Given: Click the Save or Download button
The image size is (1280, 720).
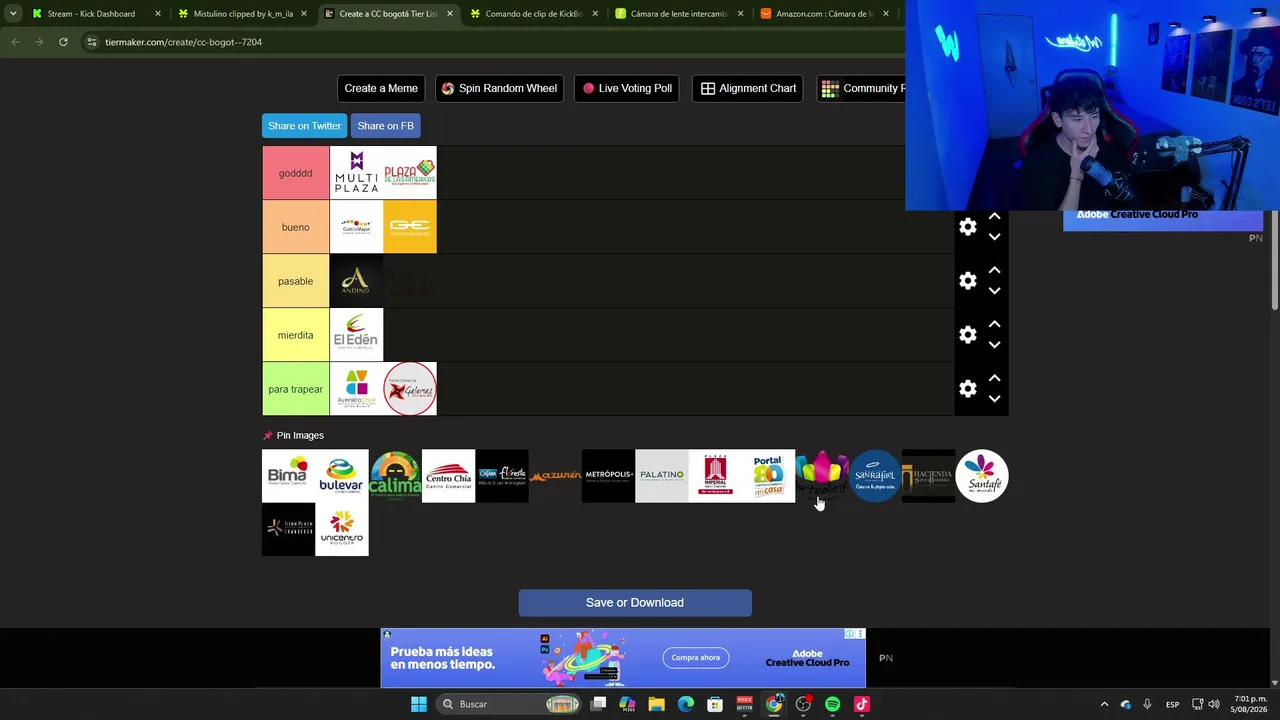Looking at the screenshot, I should click(635, 603).
